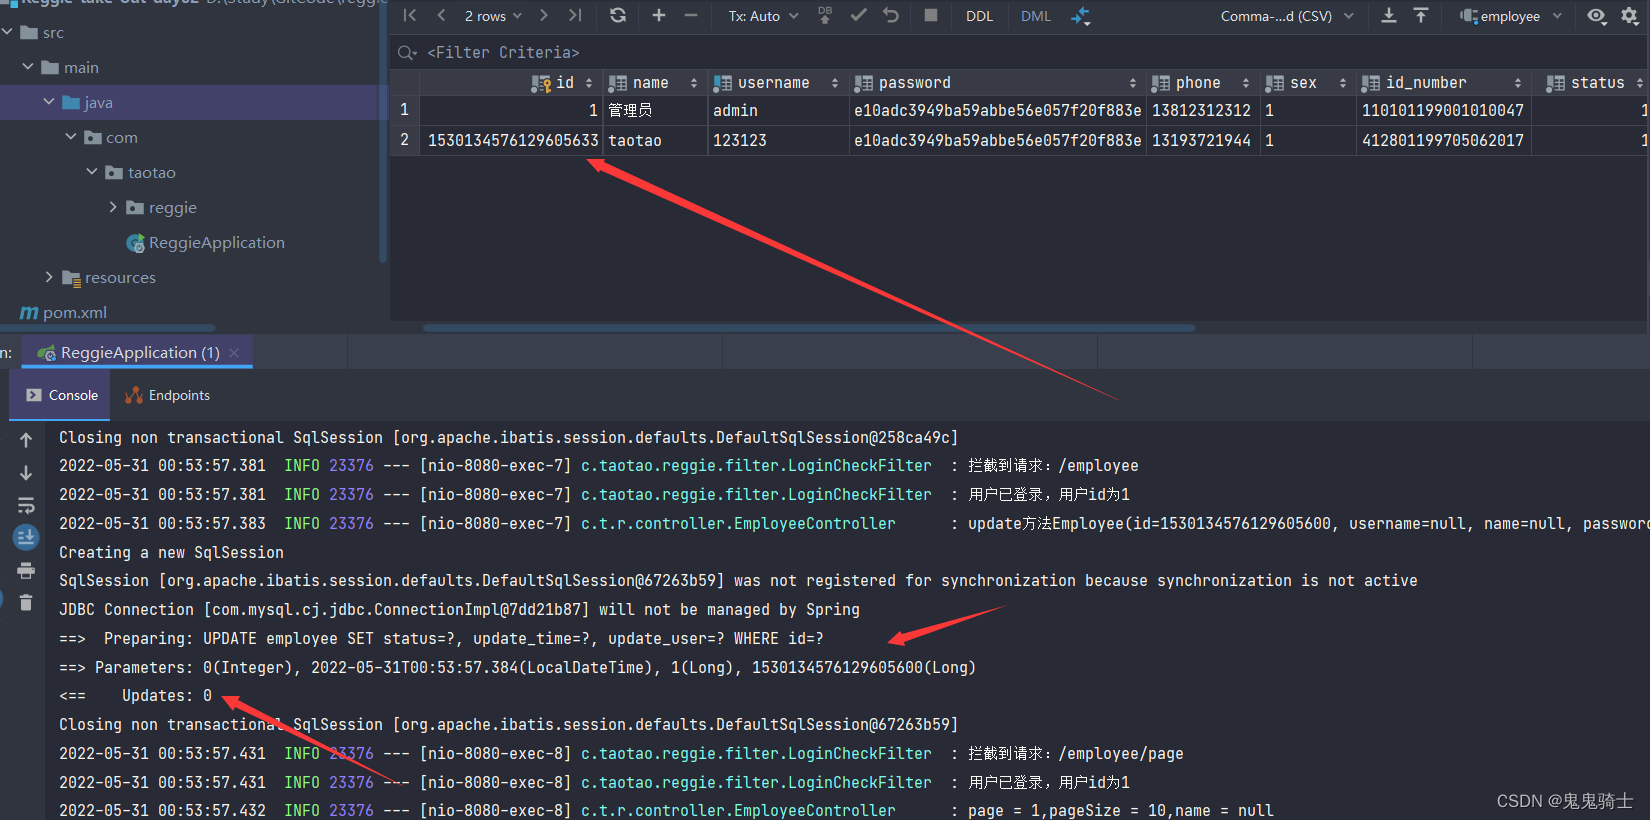
Task: Switch to the Console tab
Action: point(62,395)
